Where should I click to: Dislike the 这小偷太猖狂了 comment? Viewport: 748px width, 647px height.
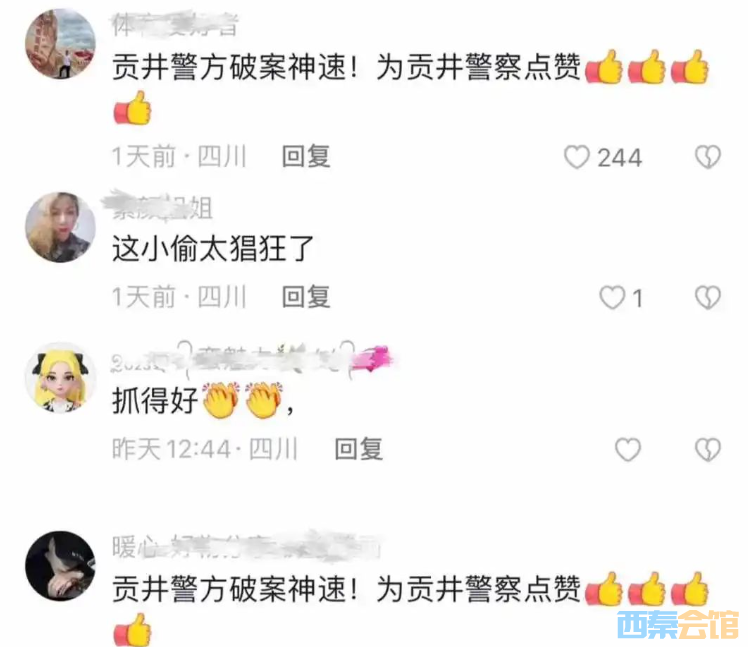point(708,297)
